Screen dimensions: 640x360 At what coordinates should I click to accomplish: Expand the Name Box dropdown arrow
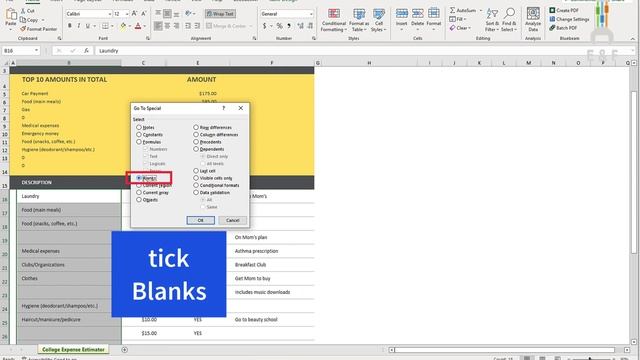coord(36,51)
